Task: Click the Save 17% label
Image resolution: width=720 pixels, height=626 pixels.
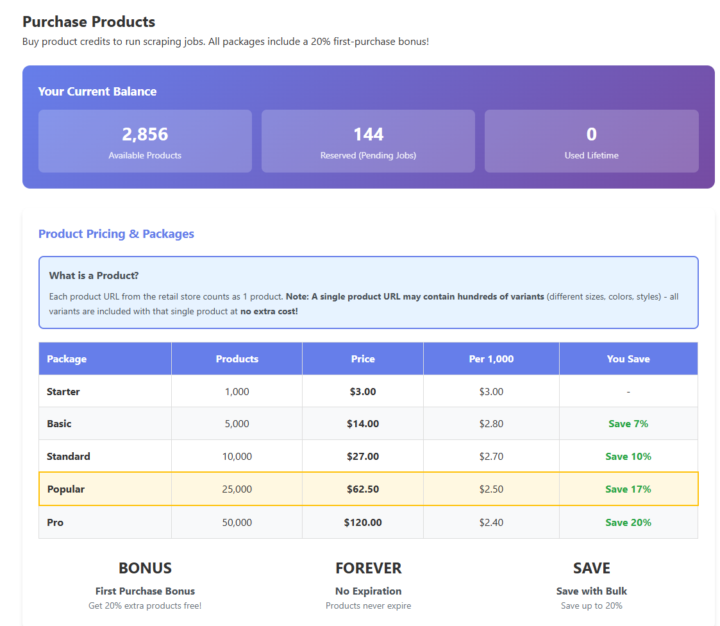Action: click(x=628, y=489)
